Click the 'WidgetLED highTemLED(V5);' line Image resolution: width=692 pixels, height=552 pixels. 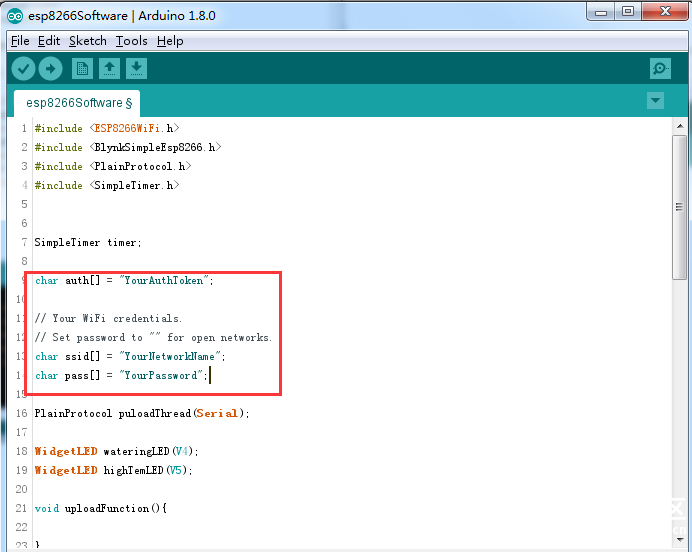[x=113, y=470]
